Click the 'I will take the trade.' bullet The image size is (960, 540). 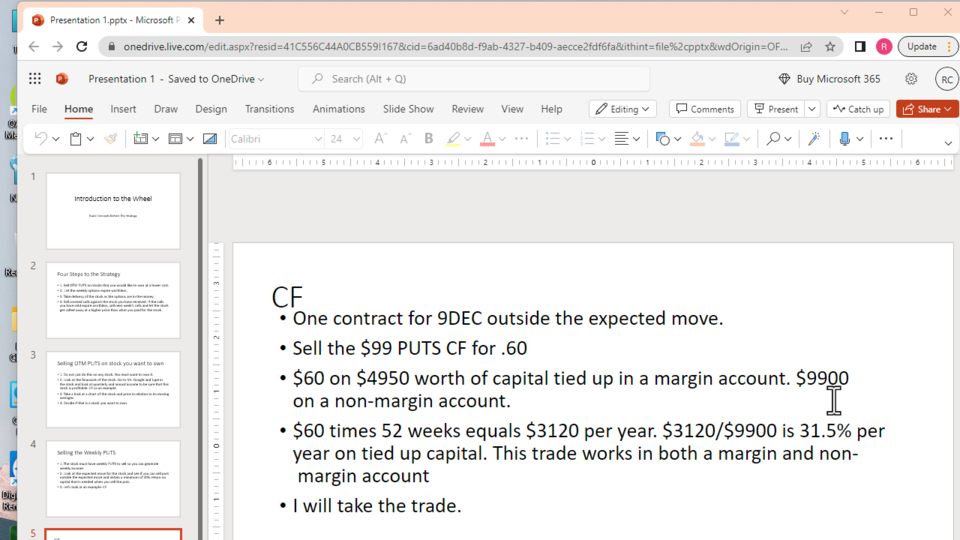click(377, 506)
